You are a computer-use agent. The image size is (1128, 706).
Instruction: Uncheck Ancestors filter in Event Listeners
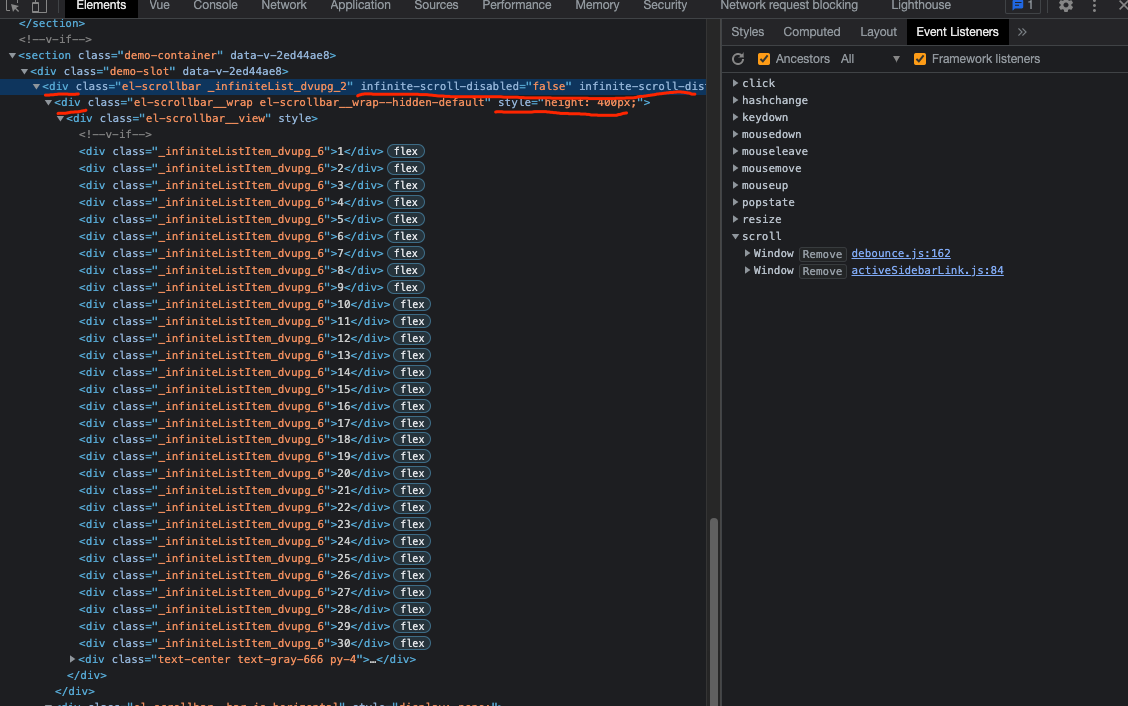(764, 58)
